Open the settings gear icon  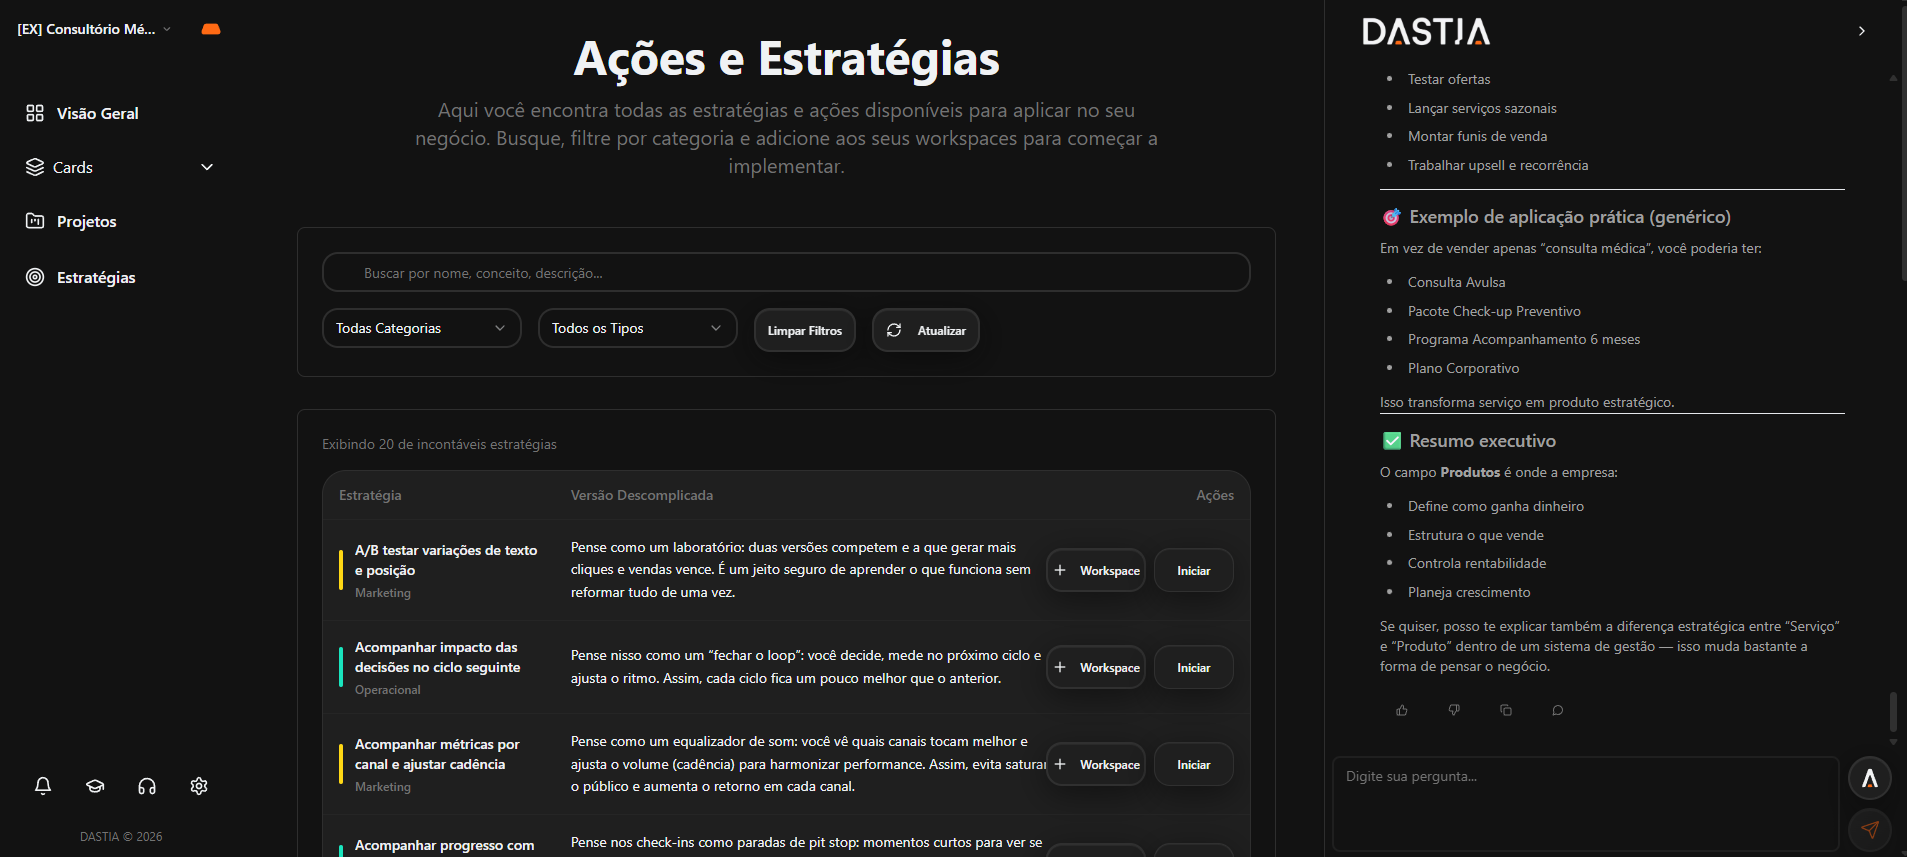click(x=199, y=786)
